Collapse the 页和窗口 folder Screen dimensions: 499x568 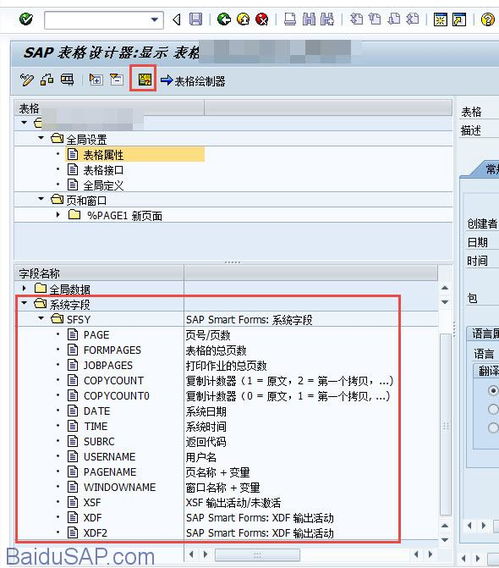pos(41,199)
